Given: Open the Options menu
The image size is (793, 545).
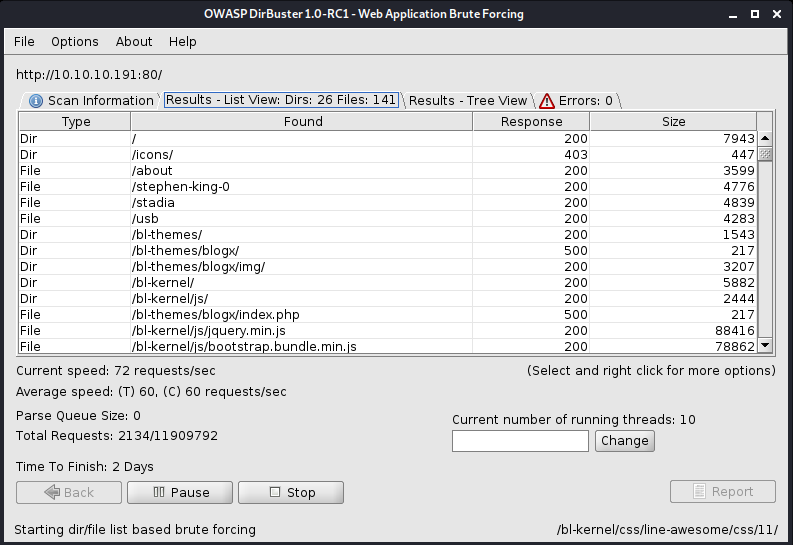Looking at the screenshot, I should [x=74, y=41].
